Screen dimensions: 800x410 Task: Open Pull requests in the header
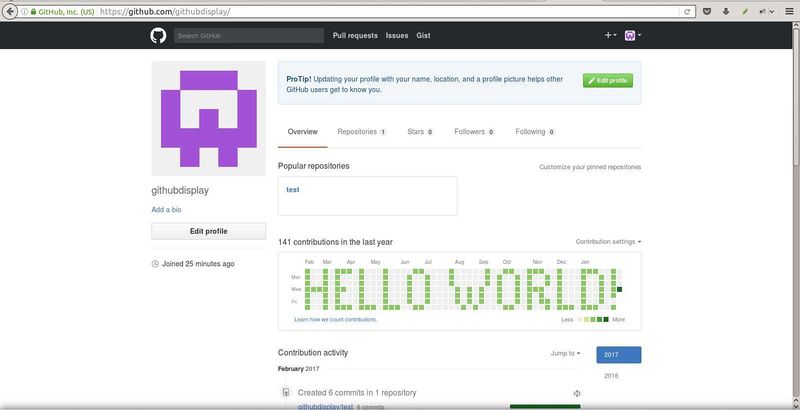click(x=355, y=35)
